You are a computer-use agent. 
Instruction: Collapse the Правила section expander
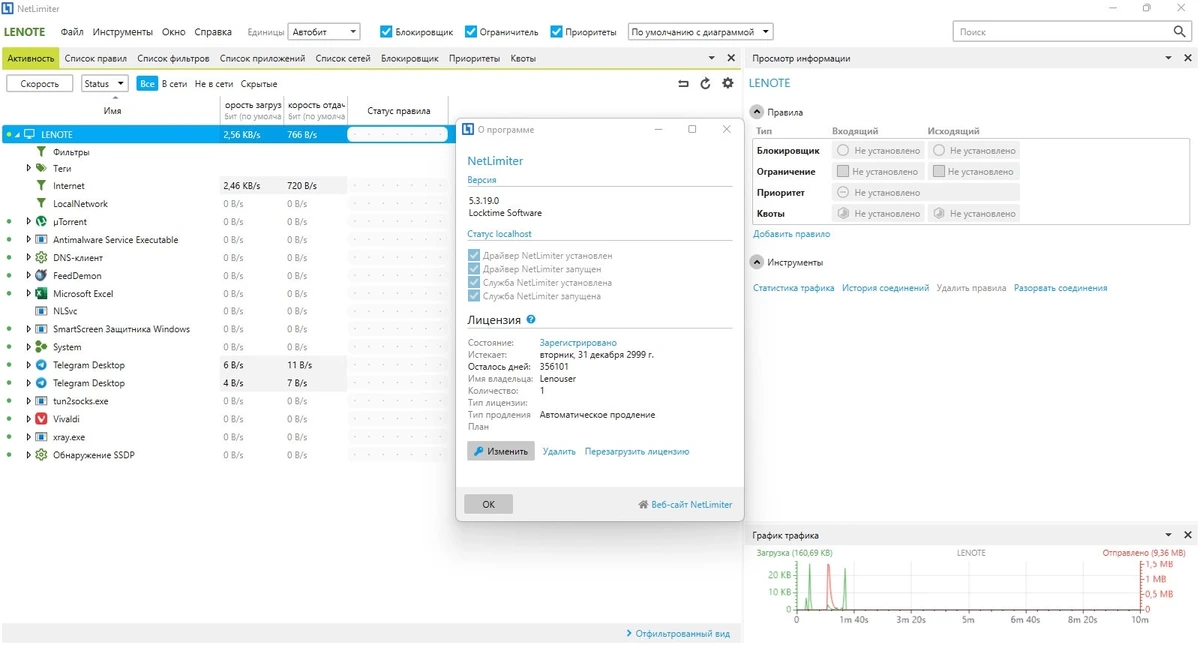tap(757, 112)
